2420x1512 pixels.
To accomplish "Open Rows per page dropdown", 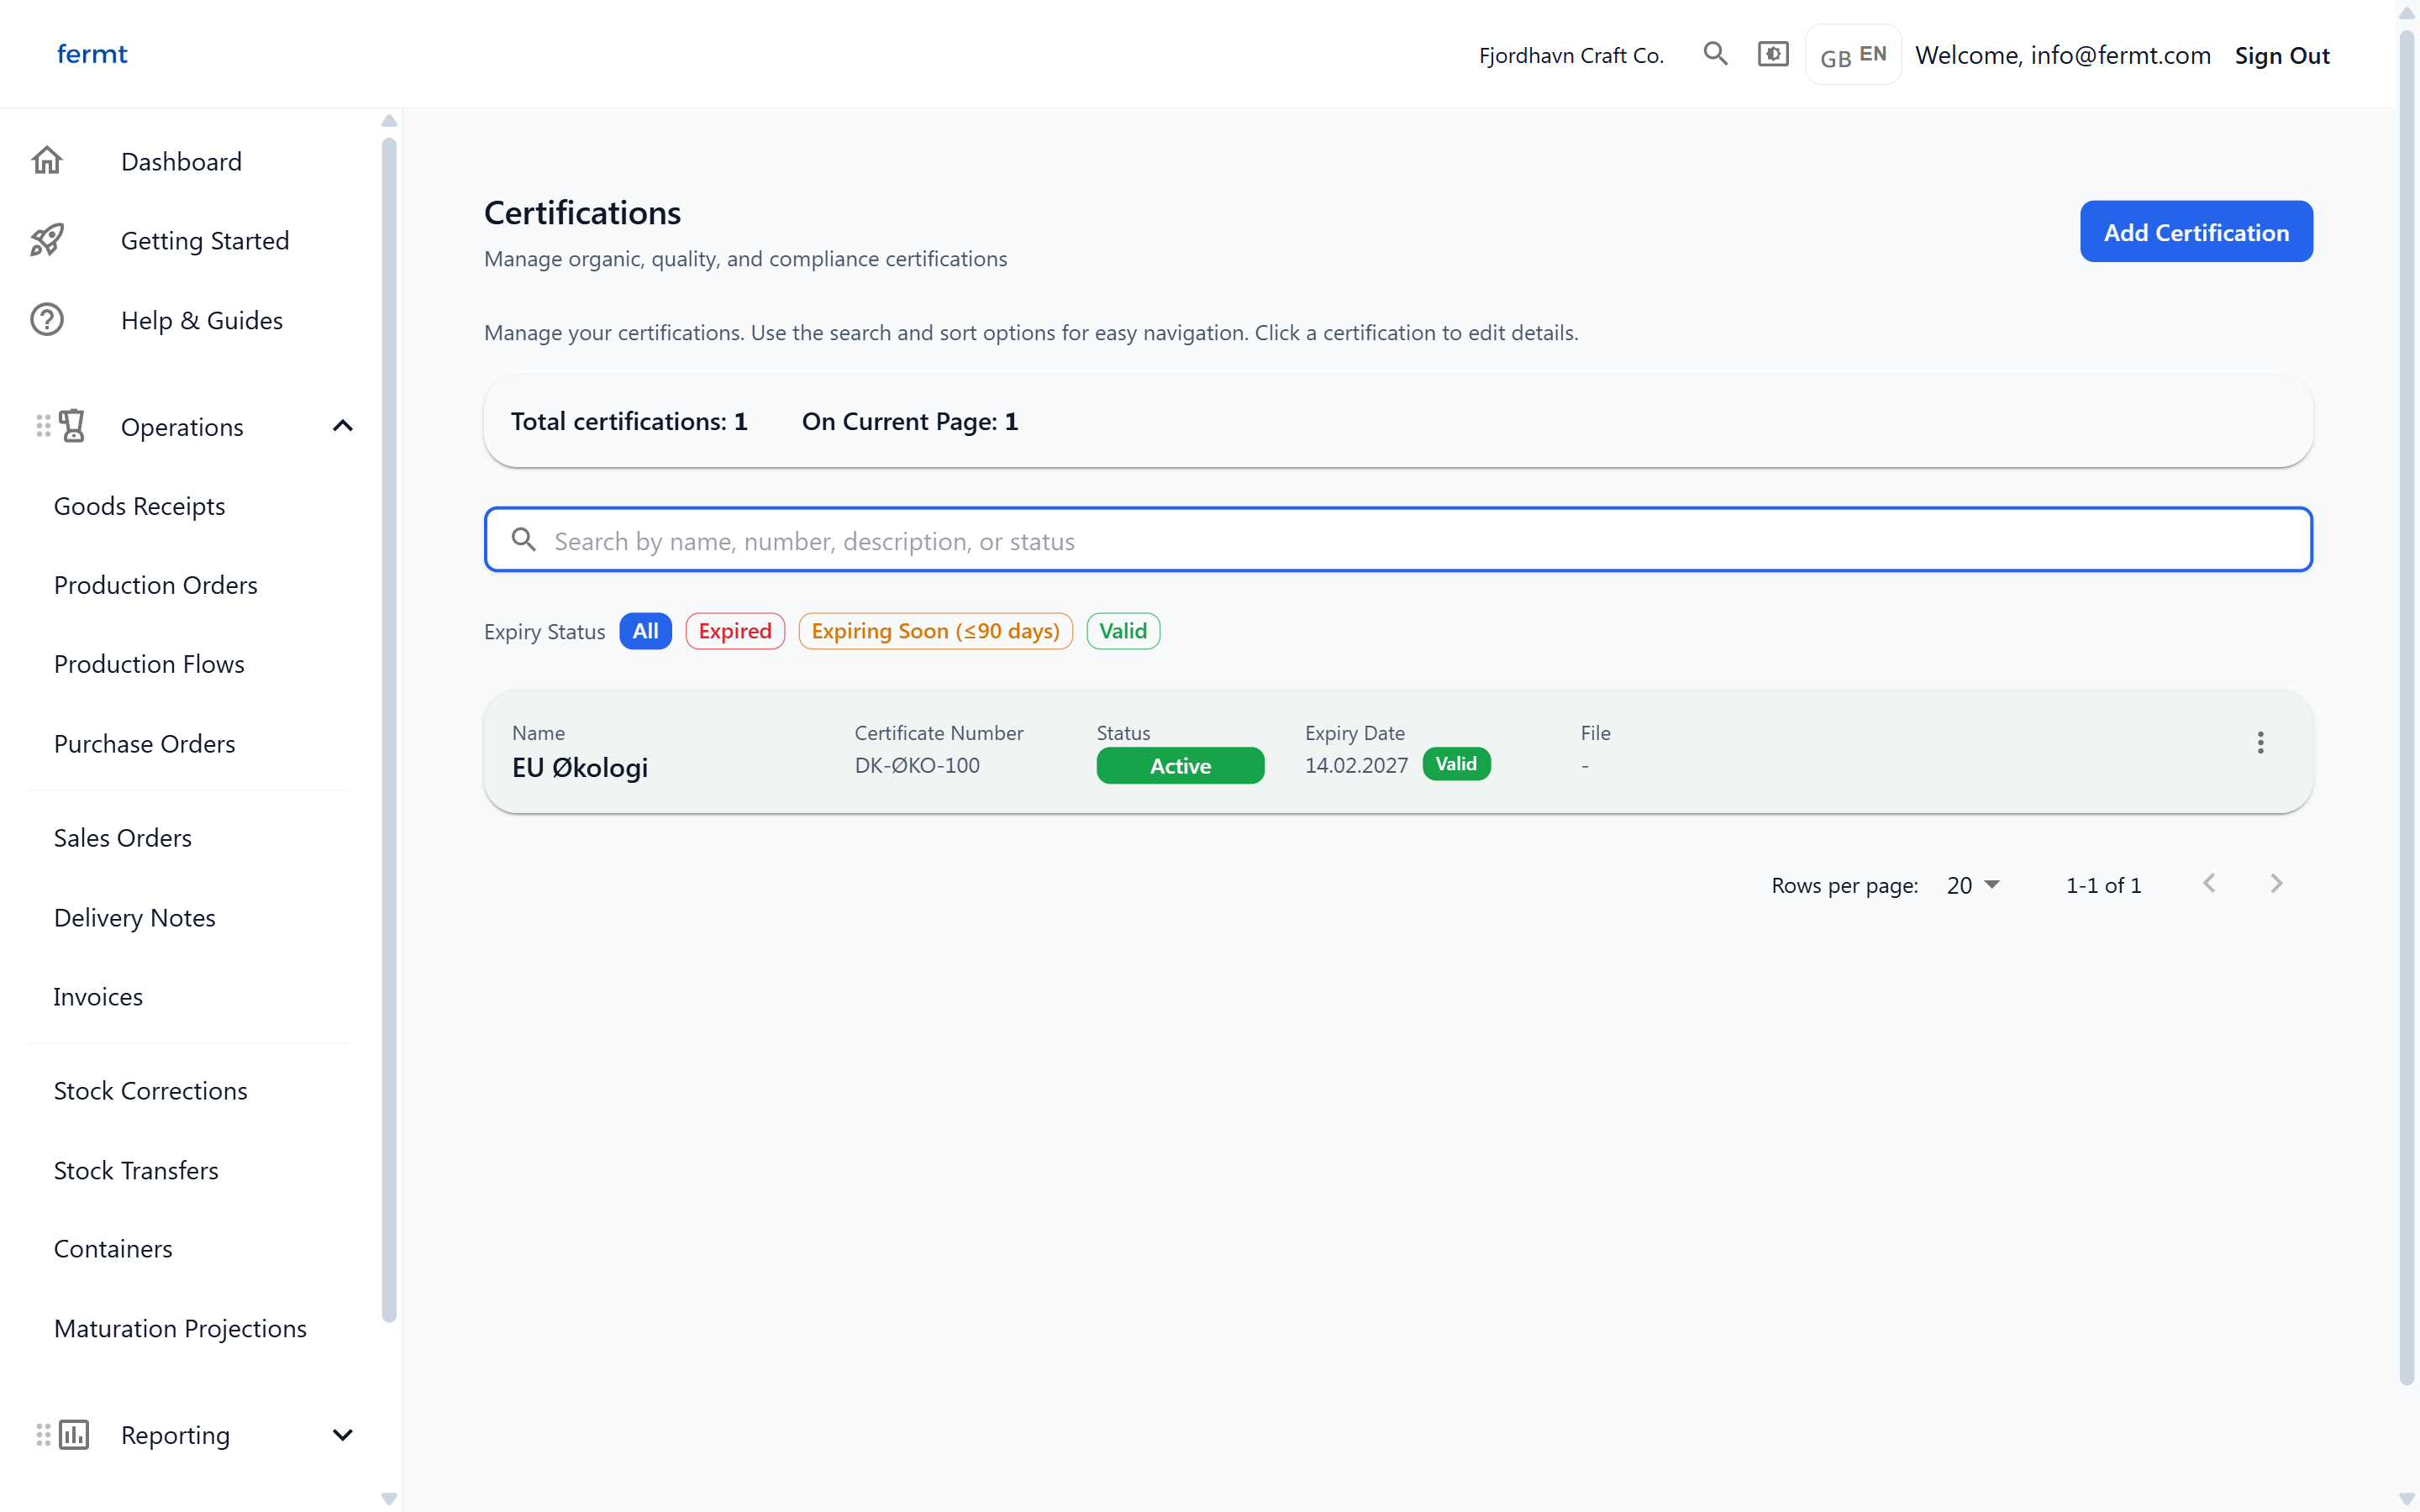I will point(1972,885).
